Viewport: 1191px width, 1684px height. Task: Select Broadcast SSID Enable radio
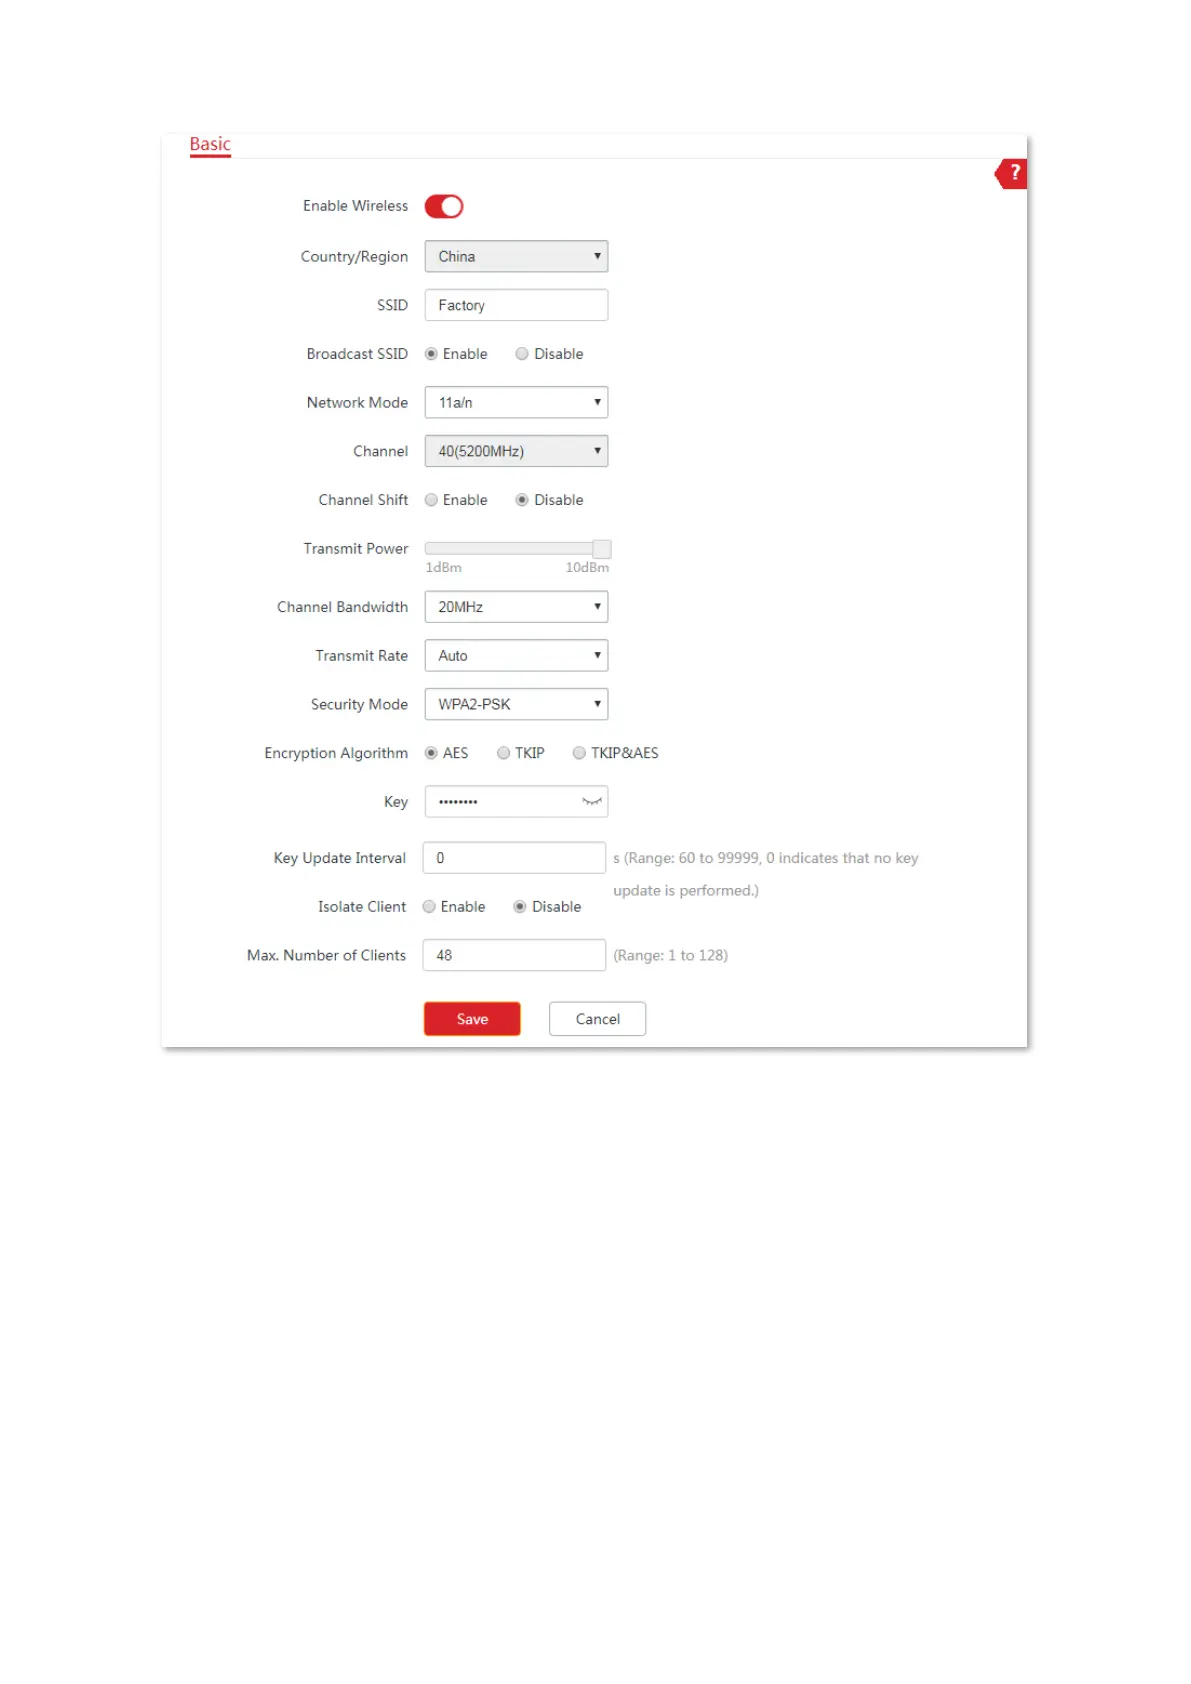[x=431, y=354]
